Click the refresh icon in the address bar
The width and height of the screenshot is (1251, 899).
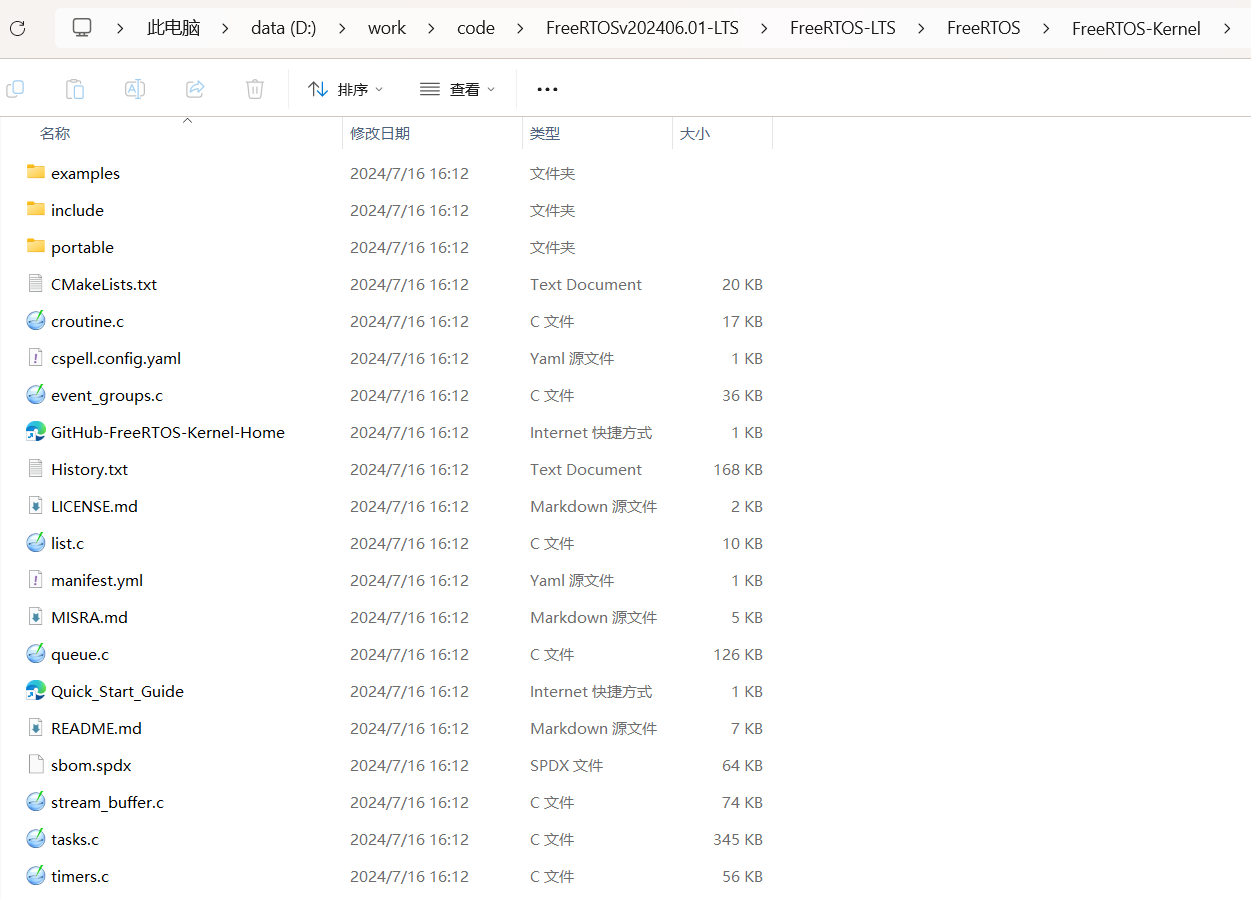tap(17, 28)
